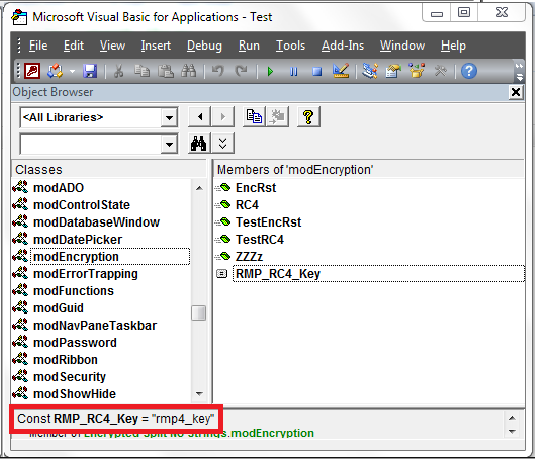The image size is (535, 459).
Task: Run Sub with green play icon
Action: [270, 72]
